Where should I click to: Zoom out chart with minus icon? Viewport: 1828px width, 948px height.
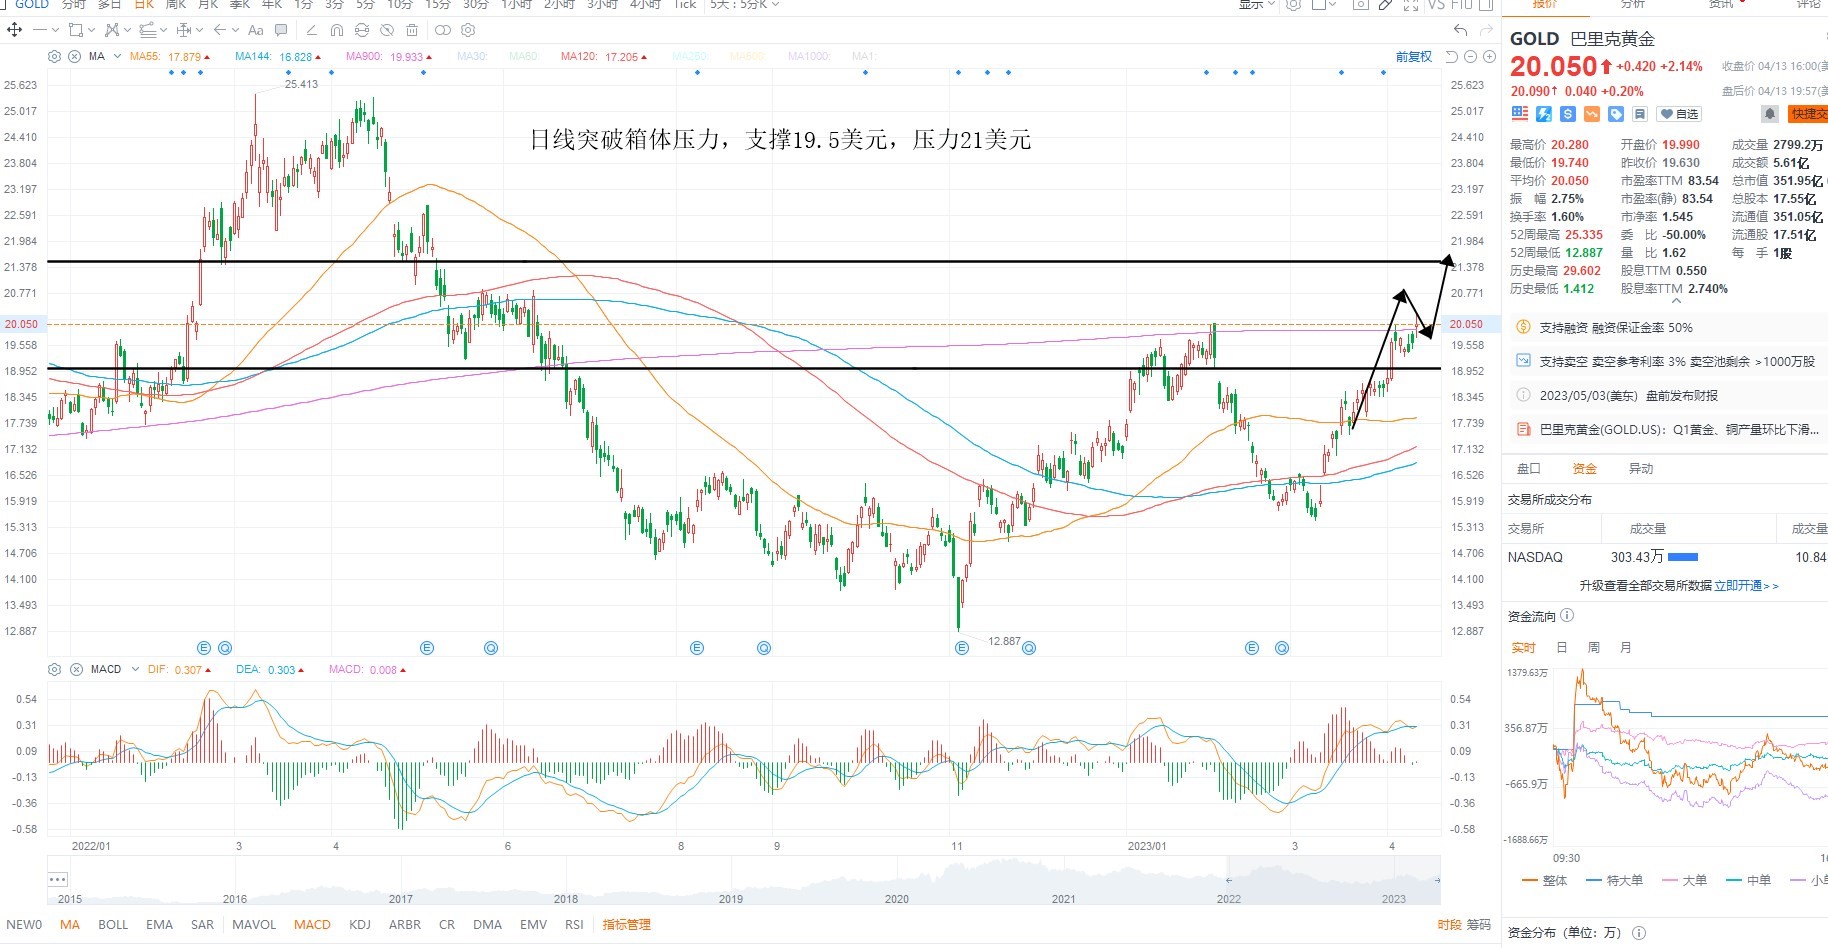[x=1471, y=56]
